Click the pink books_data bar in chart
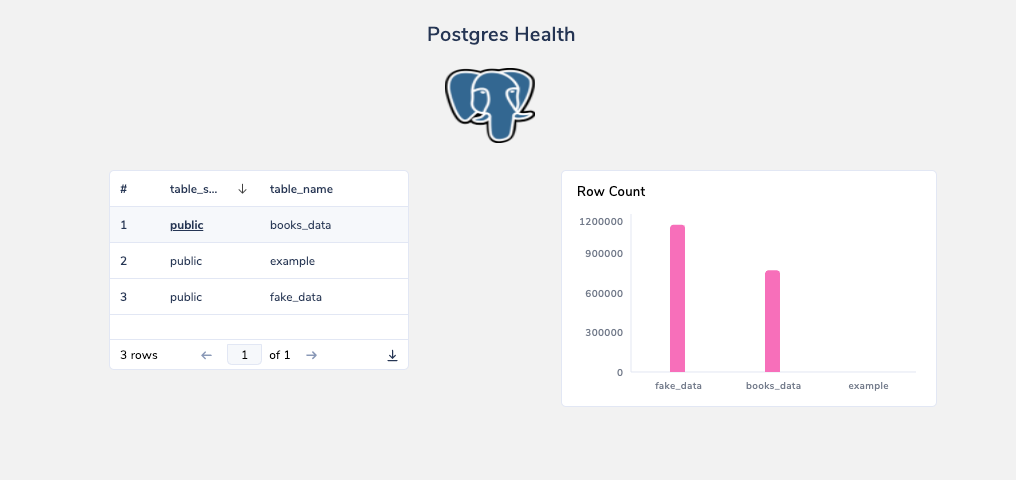1016x480 pixels. [772, 321]
